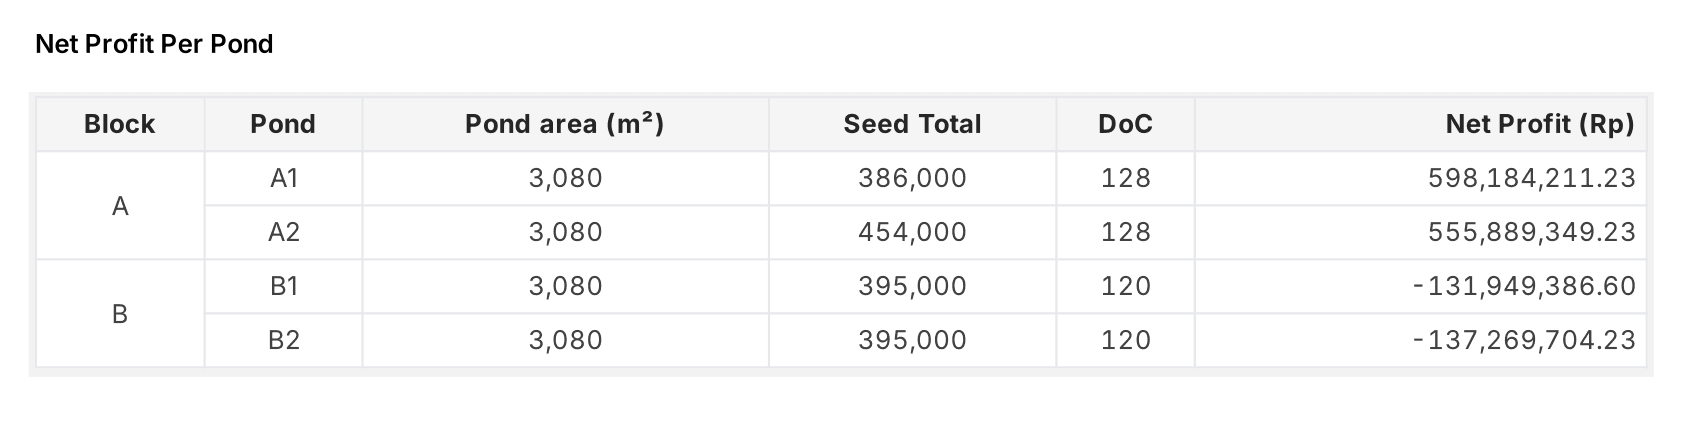1686x422 pixels.
Task: Click the -137,269,704.23 net profit cell
Action: (1524, 341)
